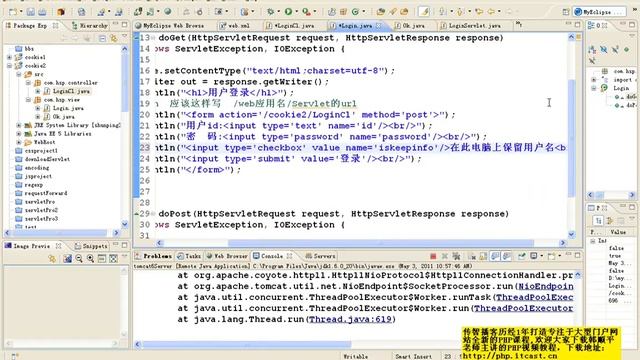Open the MyEclipse Web Browser tab
640x360 pixels.
pyautogui.click(x=169, y=25)
